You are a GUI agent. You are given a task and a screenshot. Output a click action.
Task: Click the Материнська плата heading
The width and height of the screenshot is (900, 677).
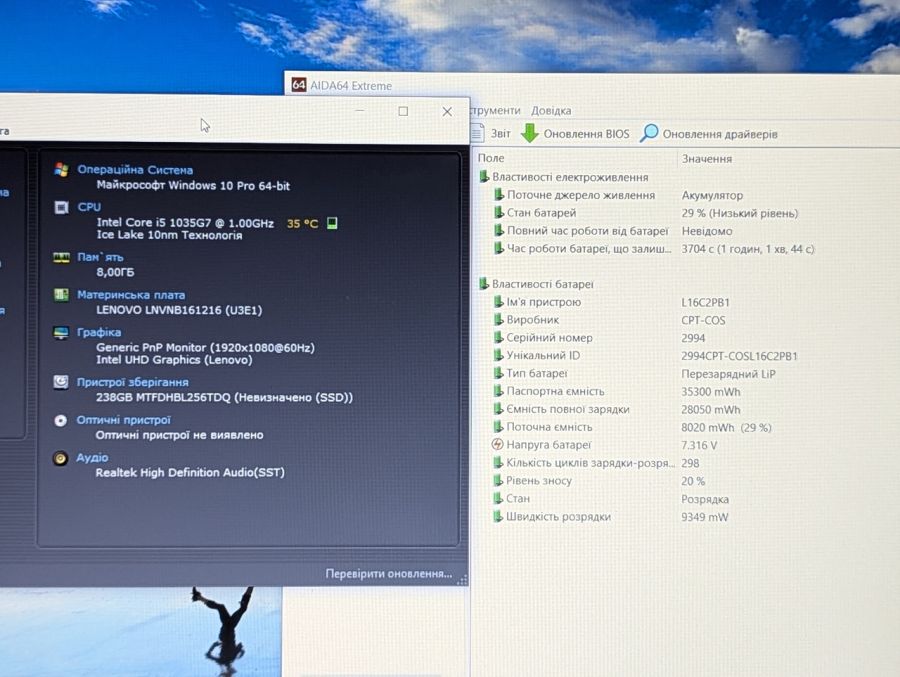pos(131,295)
